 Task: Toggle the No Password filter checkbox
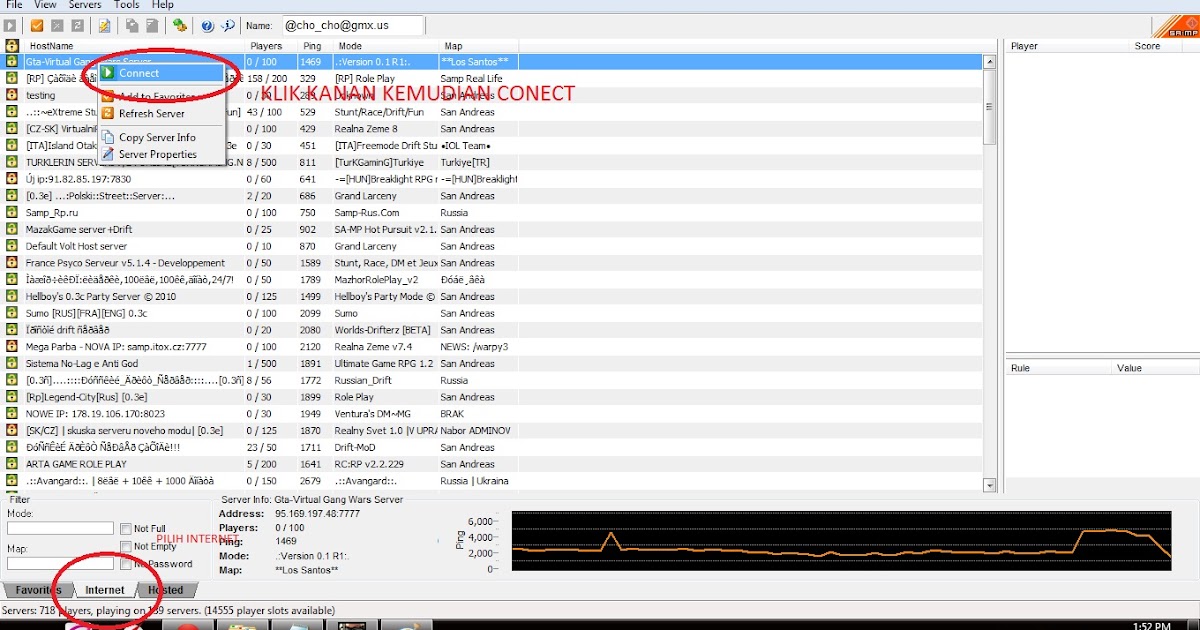(126, 564)
